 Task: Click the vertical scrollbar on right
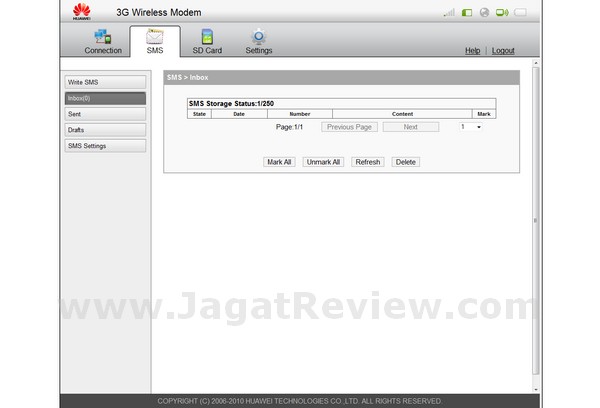pyautogui.click(x=535, y=220)
